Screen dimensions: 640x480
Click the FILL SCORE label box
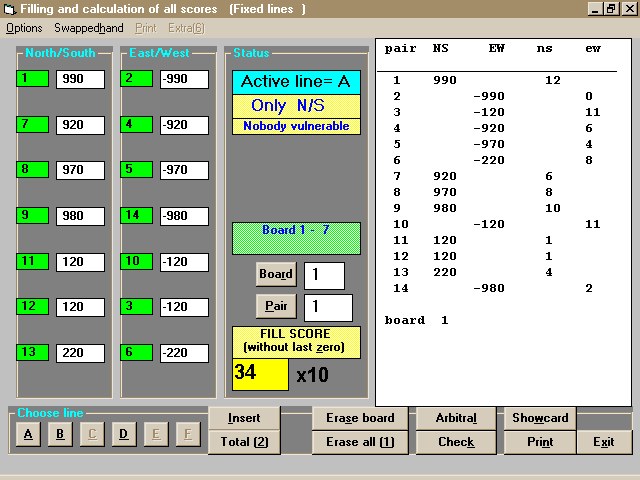[296, 342]
